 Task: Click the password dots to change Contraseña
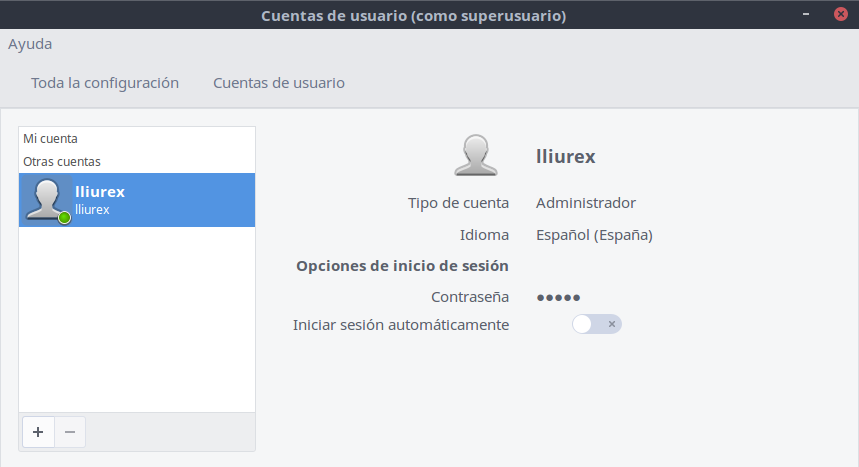tap(558, 297)
